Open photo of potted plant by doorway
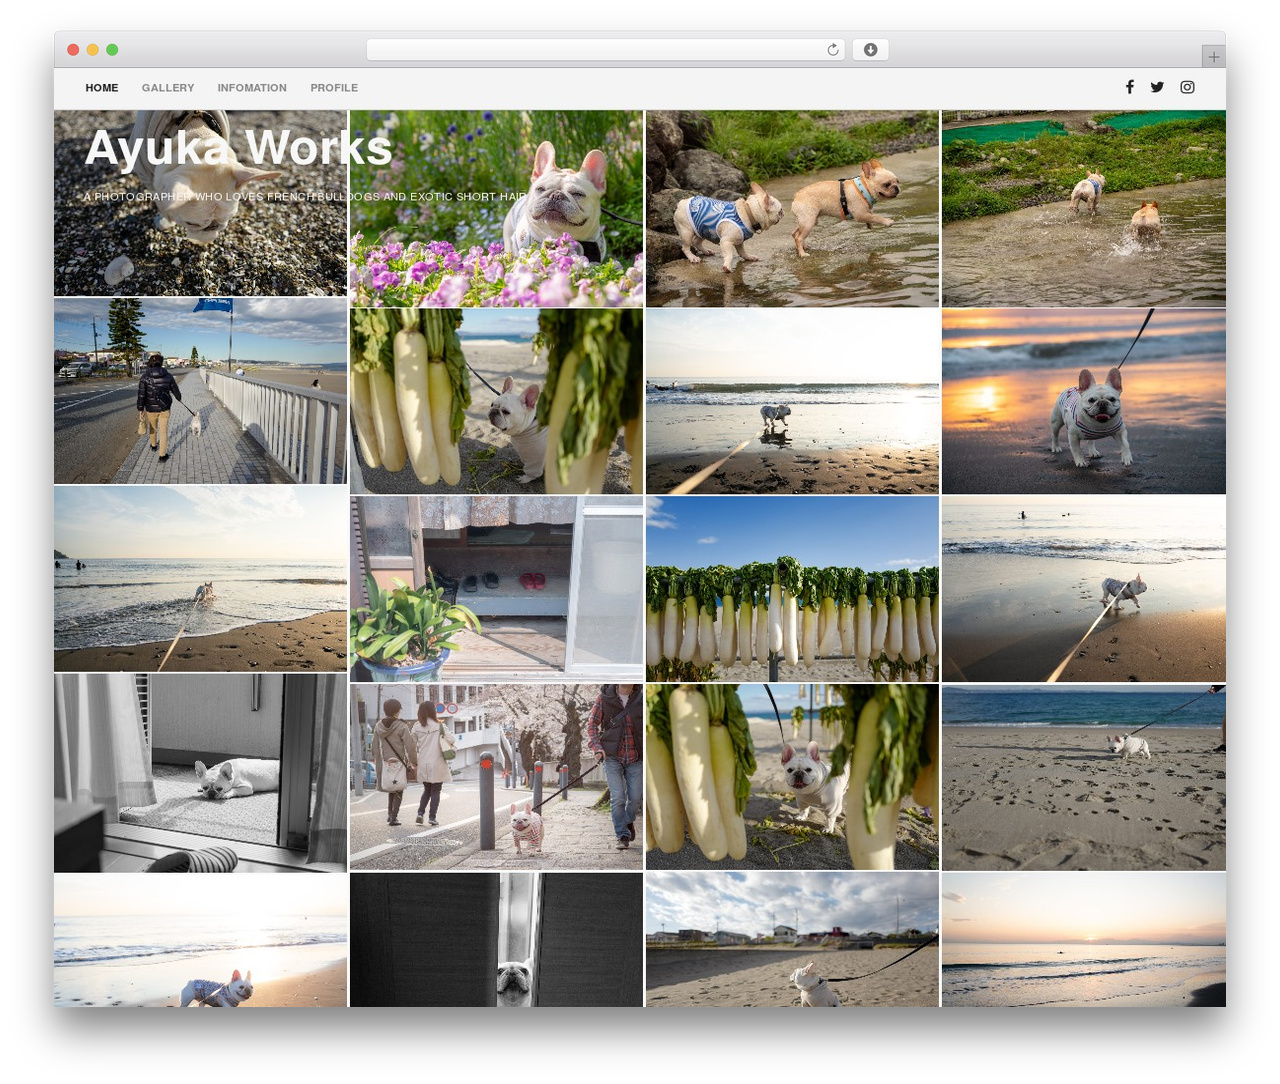 pyautogui.click(x=497, y=589)
